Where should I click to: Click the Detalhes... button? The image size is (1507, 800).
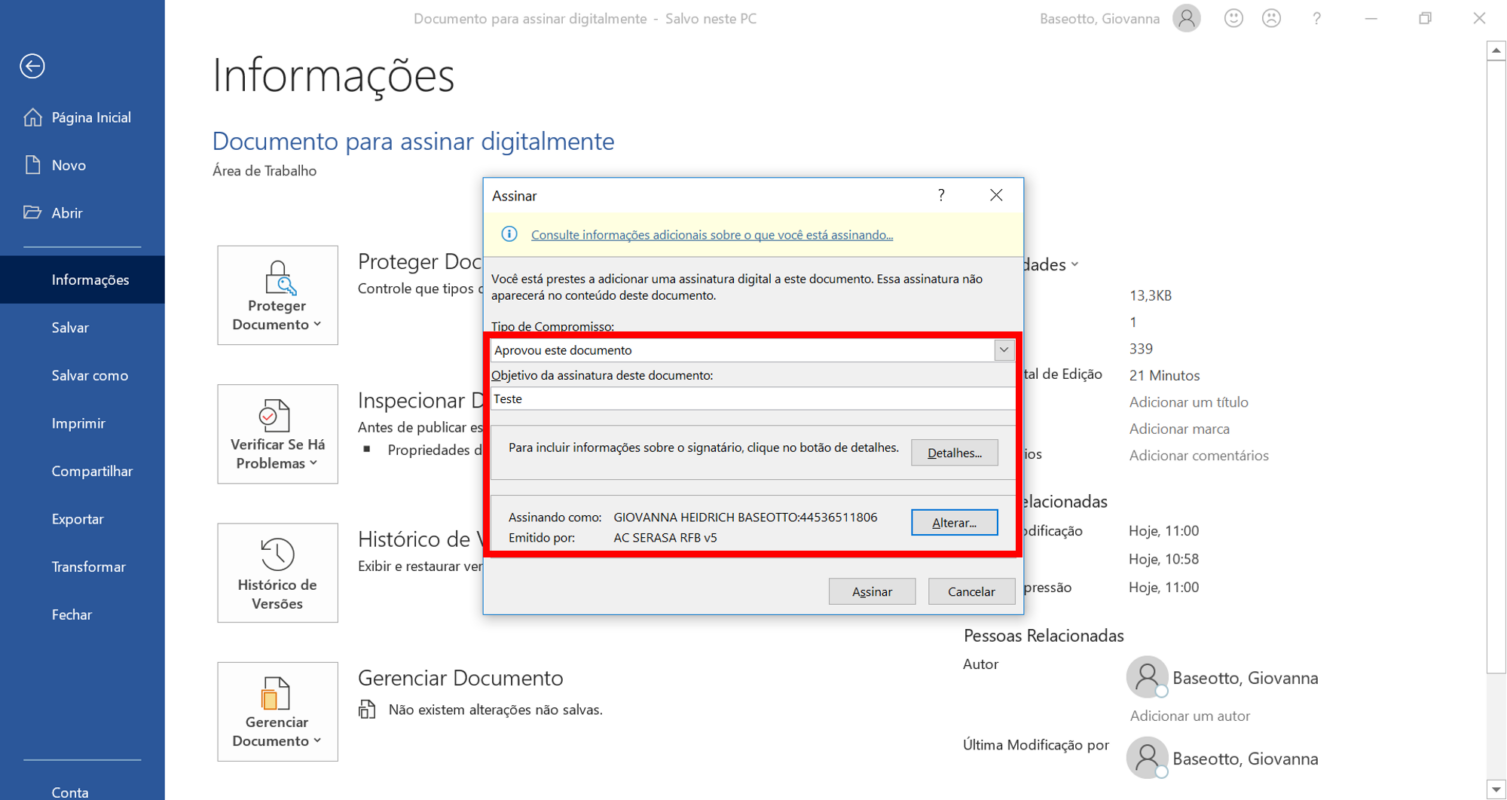(954, 452)
